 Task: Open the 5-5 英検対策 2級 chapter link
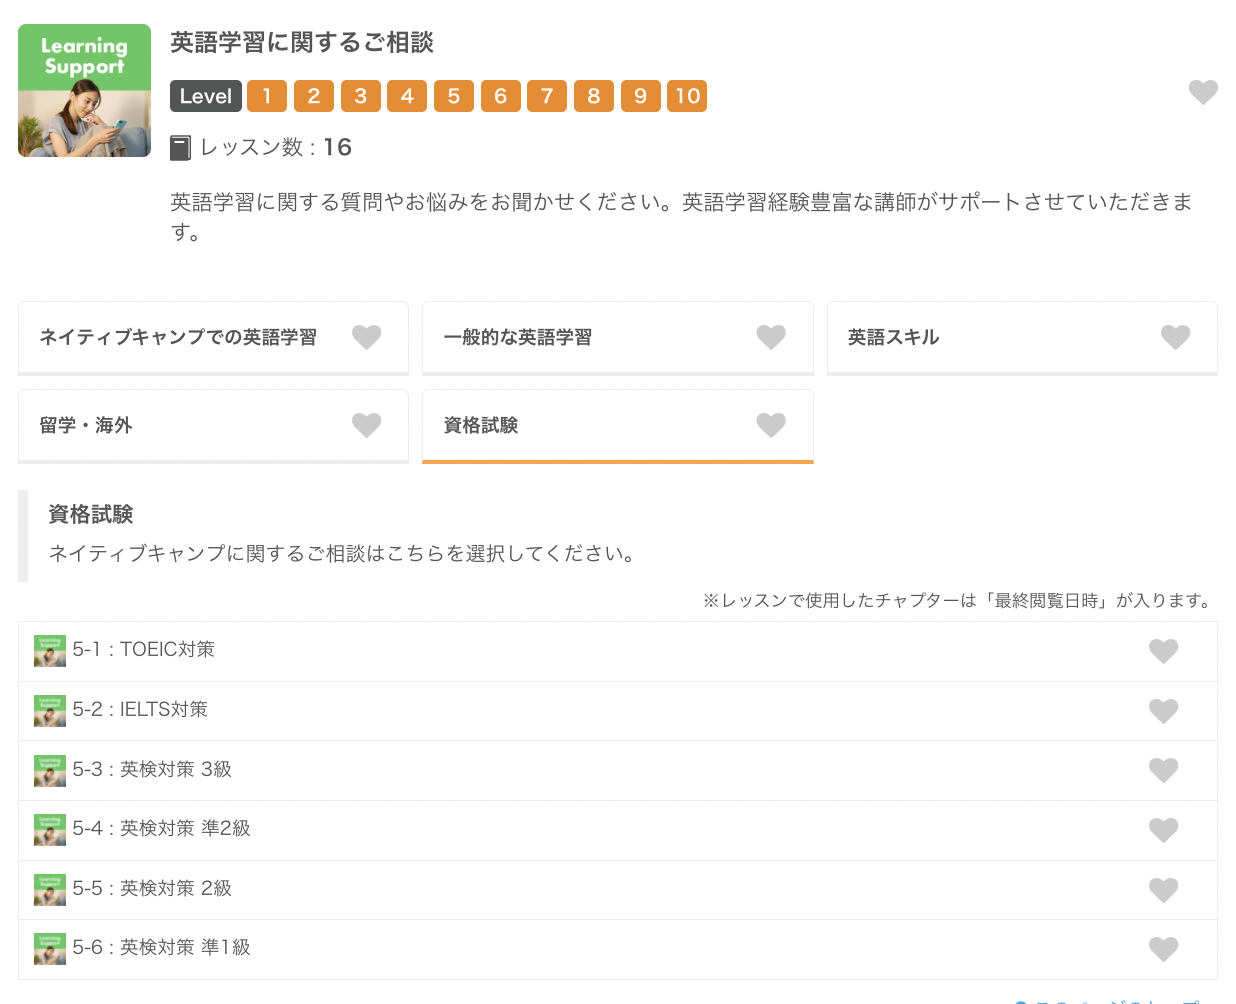tap(152, 889)
